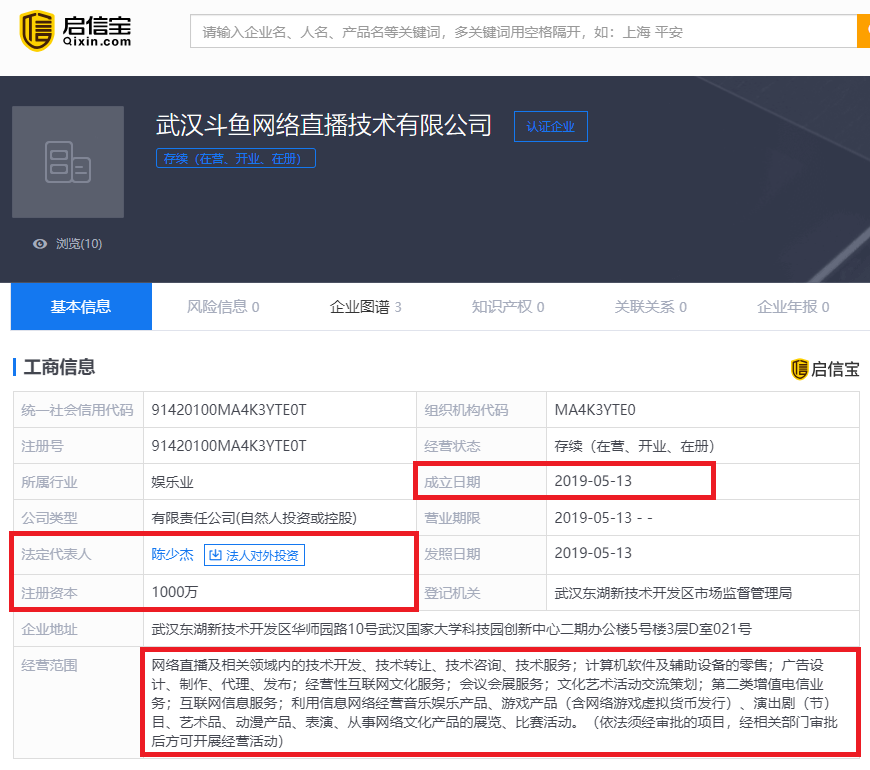Click the 存续（在营、开业、在册）status tag

click(235, 158)
